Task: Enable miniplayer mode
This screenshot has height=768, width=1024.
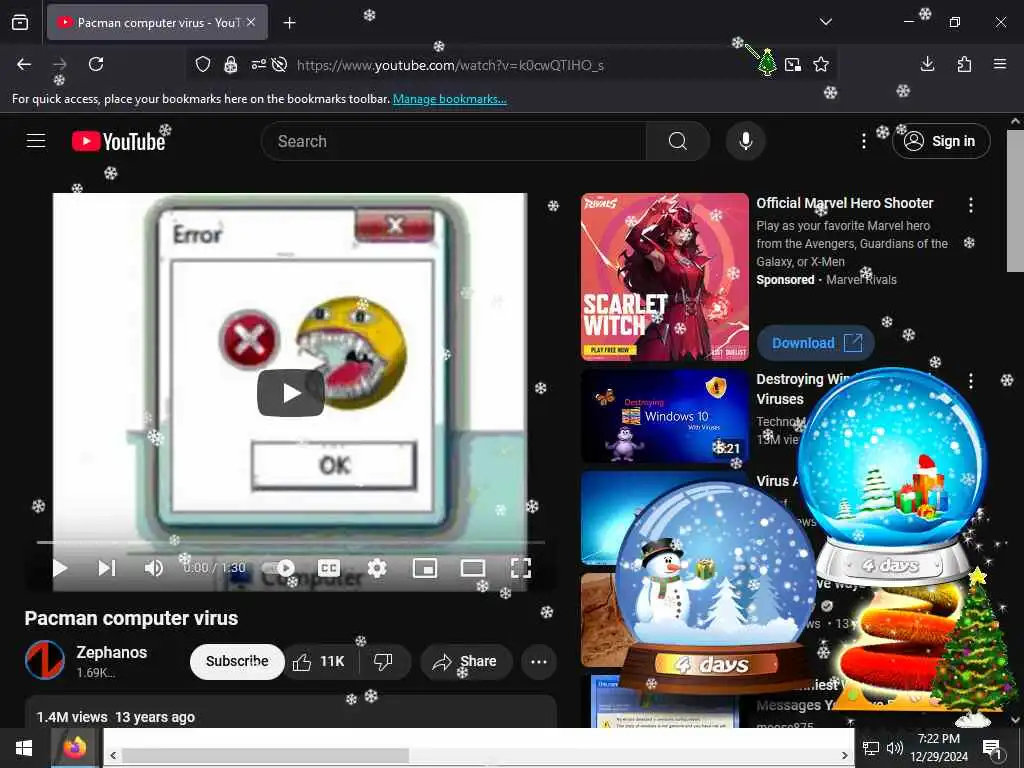Action: tap(425, 568)
